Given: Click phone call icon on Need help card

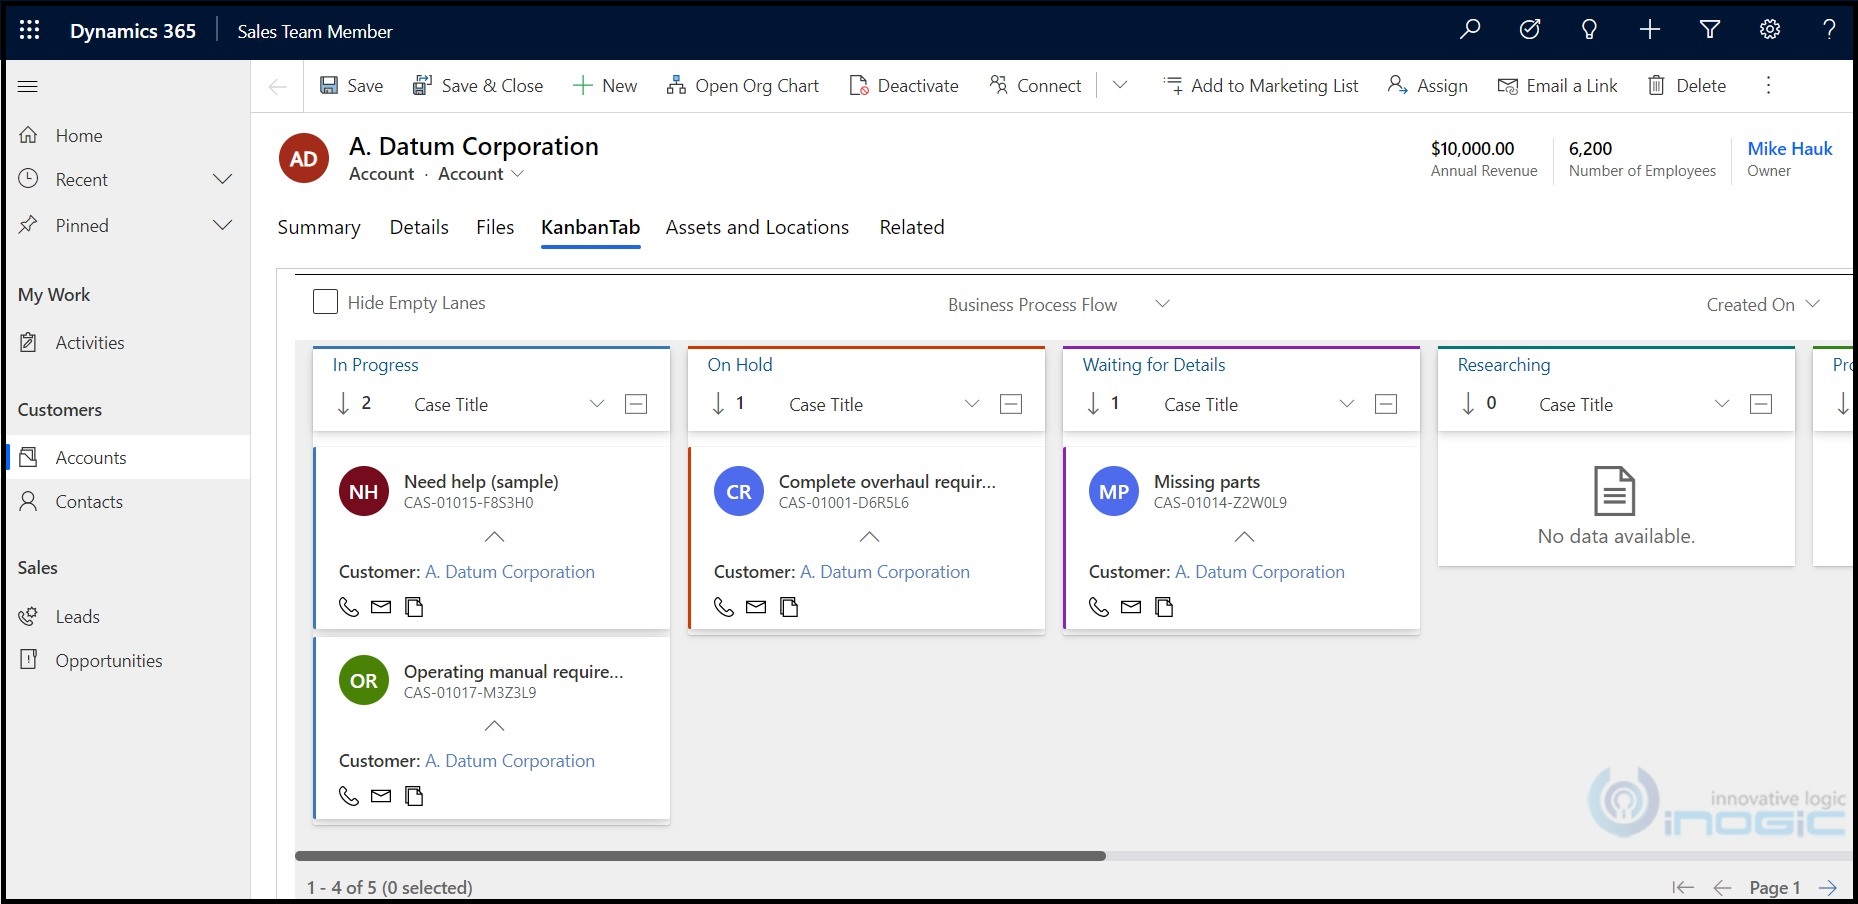Looking at the screenshot, I should [349, 607].
